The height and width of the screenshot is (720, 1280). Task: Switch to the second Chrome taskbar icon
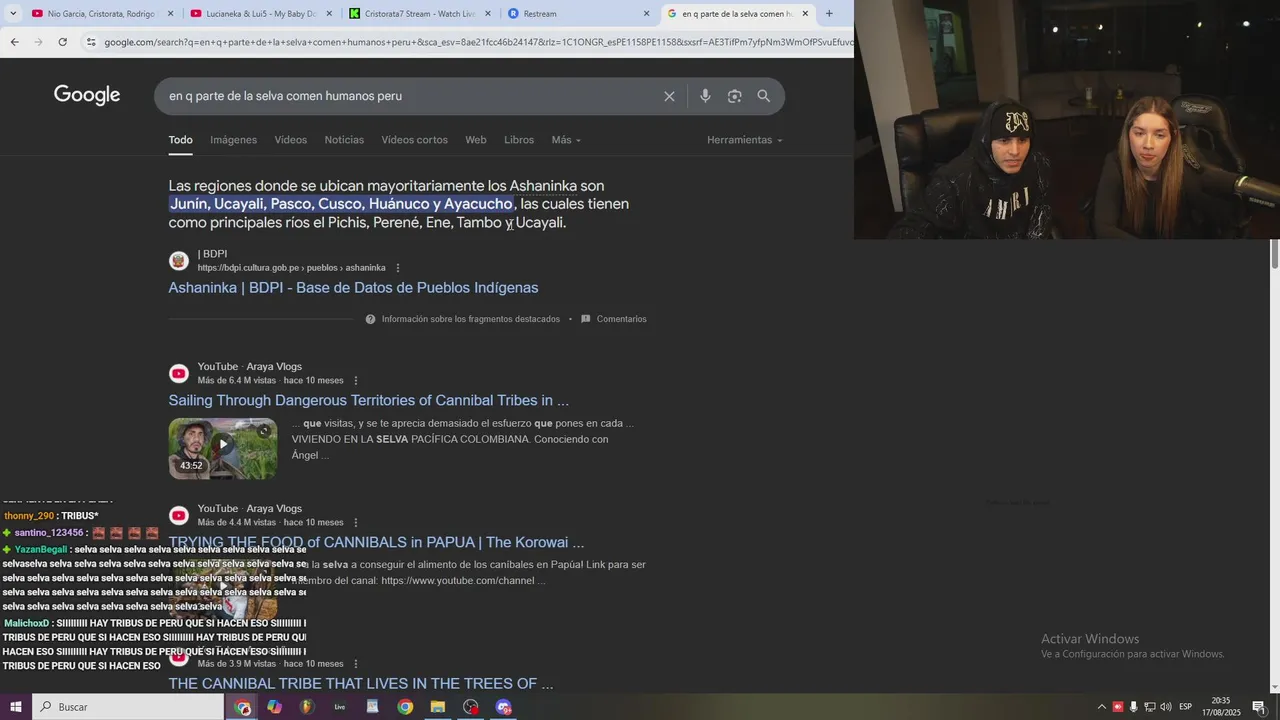pyautogui.click(x=405, y=707)
